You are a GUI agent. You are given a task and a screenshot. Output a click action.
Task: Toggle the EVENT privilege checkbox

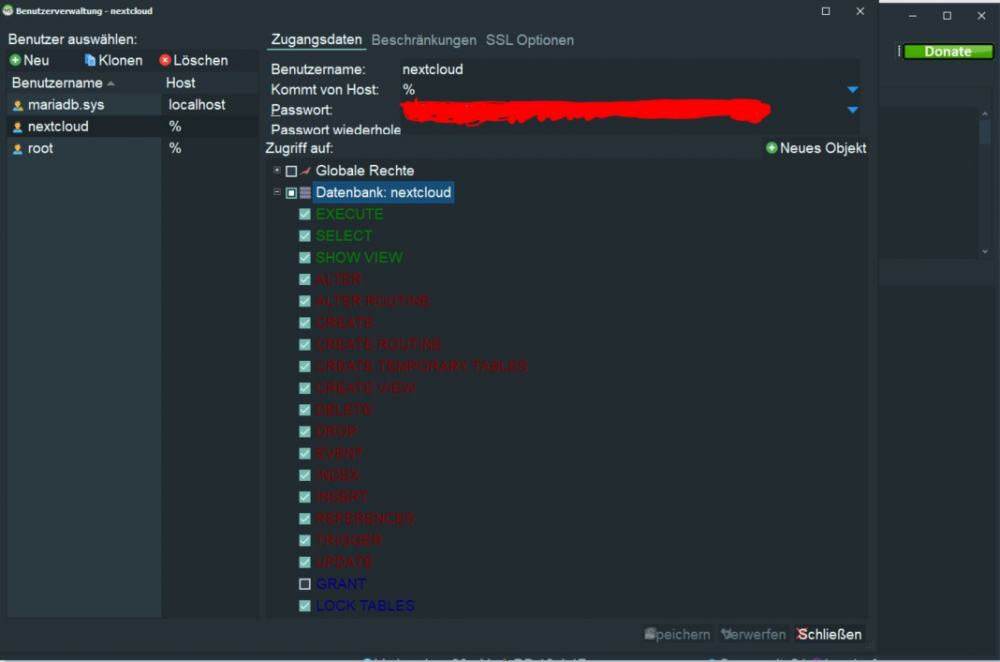305,453
